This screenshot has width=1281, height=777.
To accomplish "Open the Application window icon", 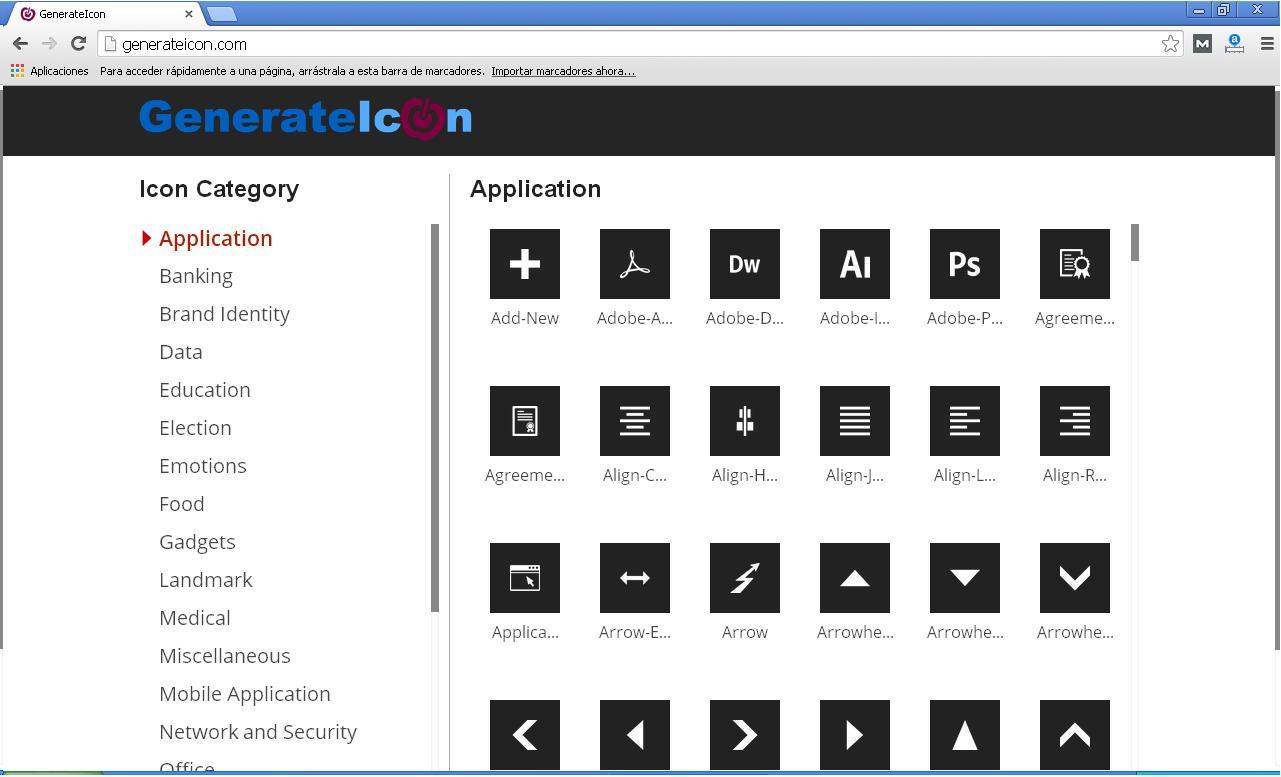I will click(525, 578).
